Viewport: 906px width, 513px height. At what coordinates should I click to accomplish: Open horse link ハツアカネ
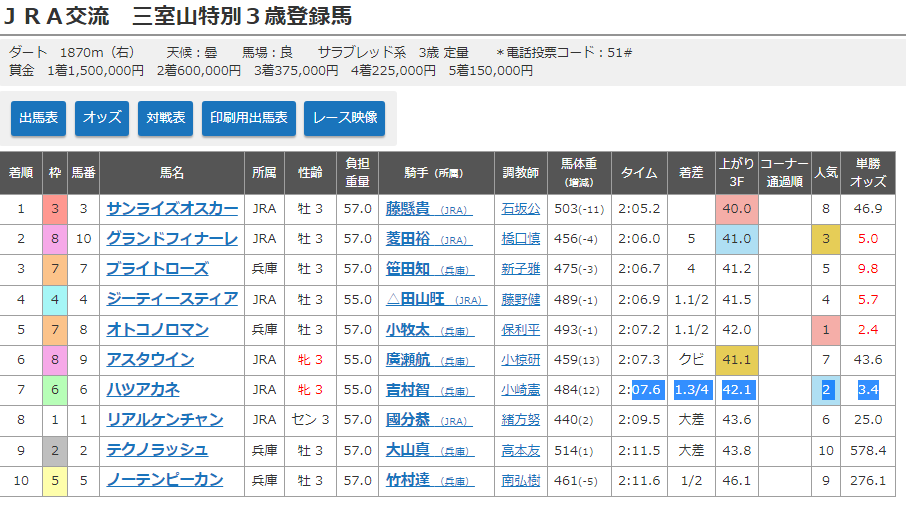[143, 390]
